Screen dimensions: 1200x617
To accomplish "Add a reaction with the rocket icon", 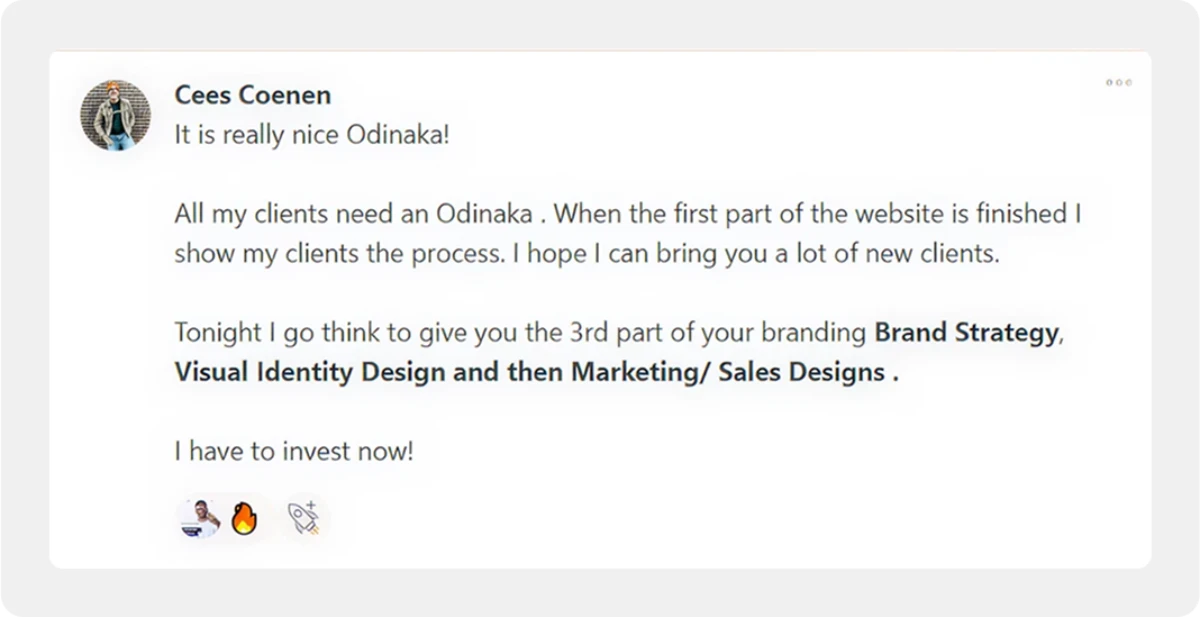I will pyautogui.click(x=303, y=518).
